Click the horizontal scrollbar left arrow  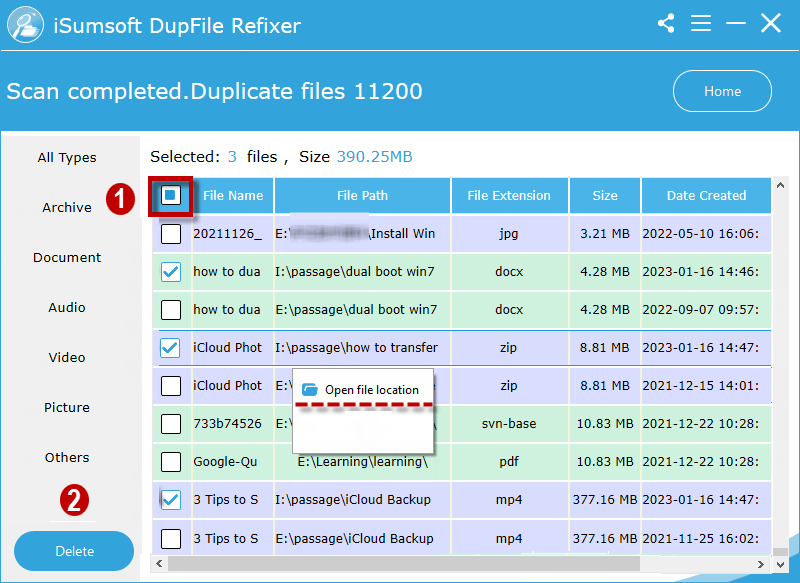click(x=159, y=564)
